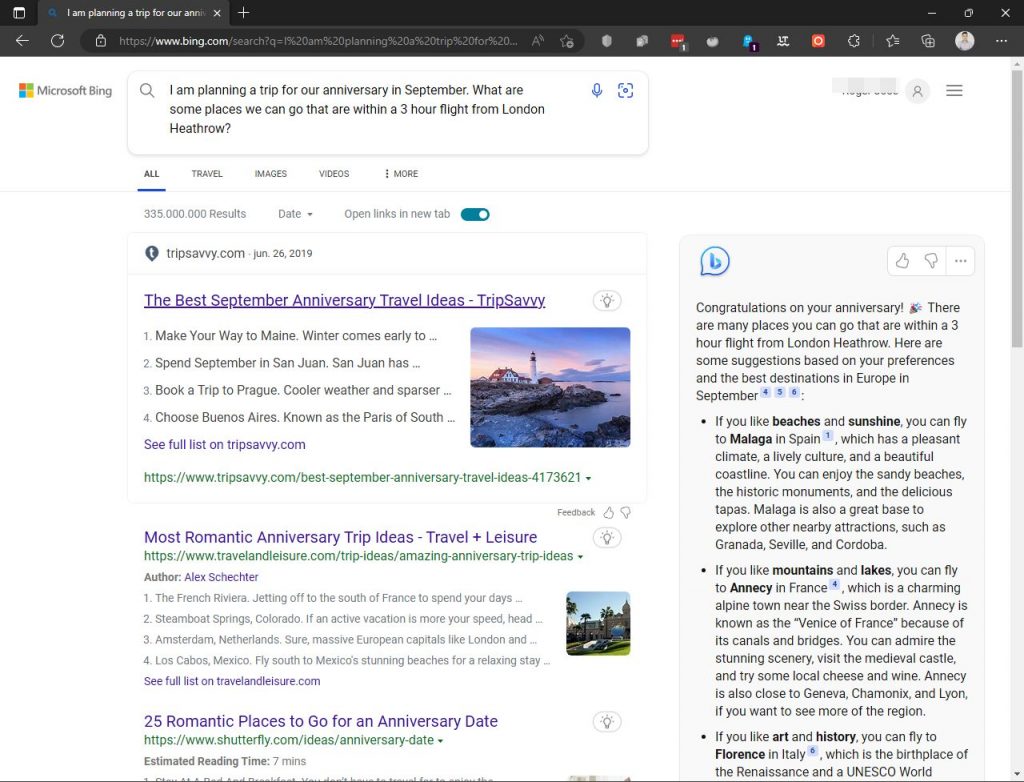
Task: Switch to the TRAVEL tab
Action: 207,174
